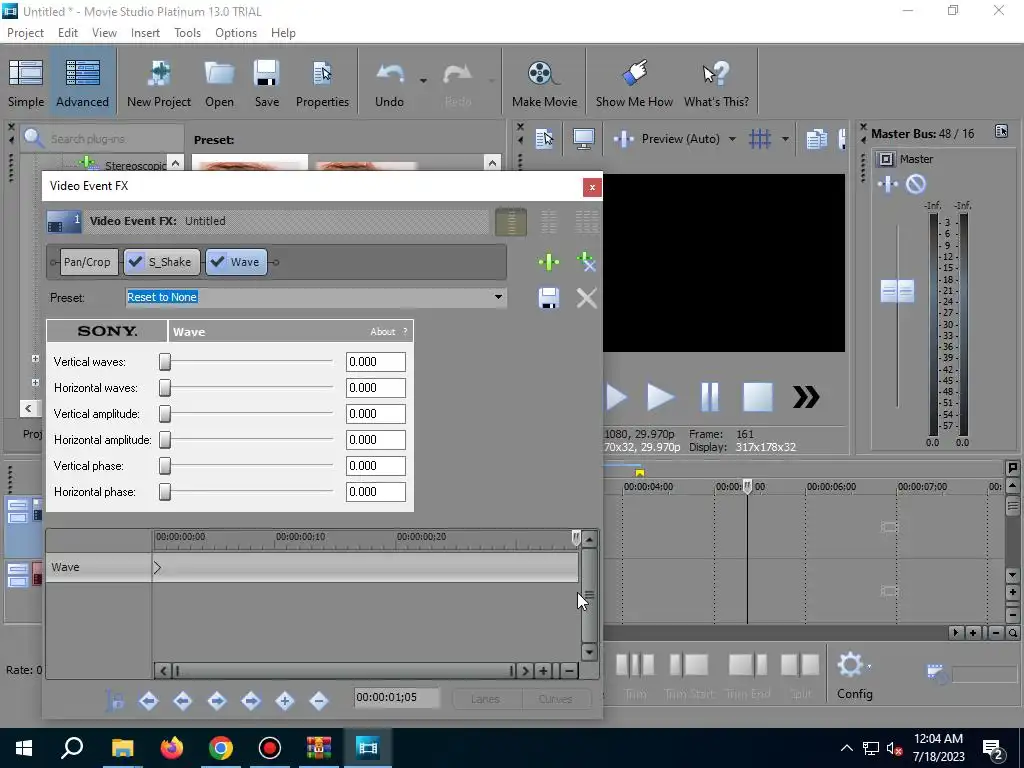Pause the preview playback

[709, 397]
